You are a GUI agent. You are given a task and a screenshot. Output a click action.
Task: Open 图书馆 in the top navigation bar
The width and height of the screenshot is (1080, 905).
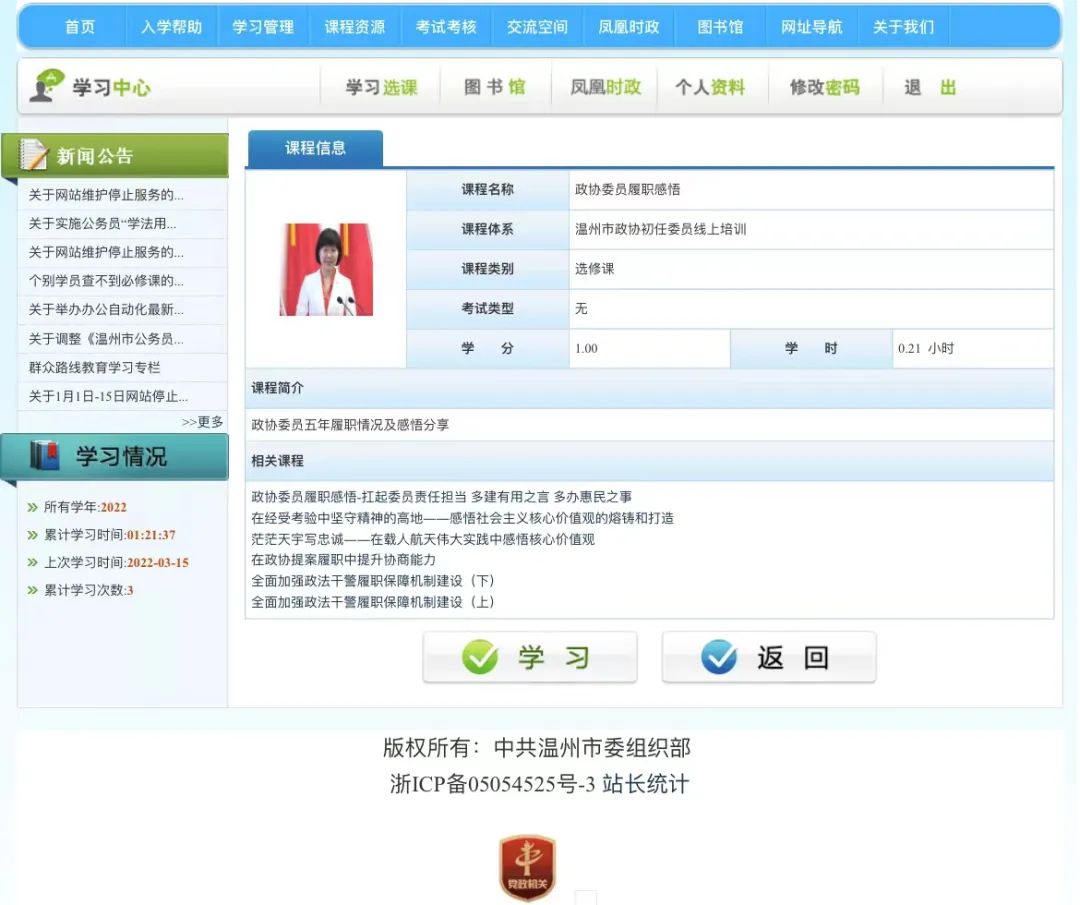coord(720,27)
